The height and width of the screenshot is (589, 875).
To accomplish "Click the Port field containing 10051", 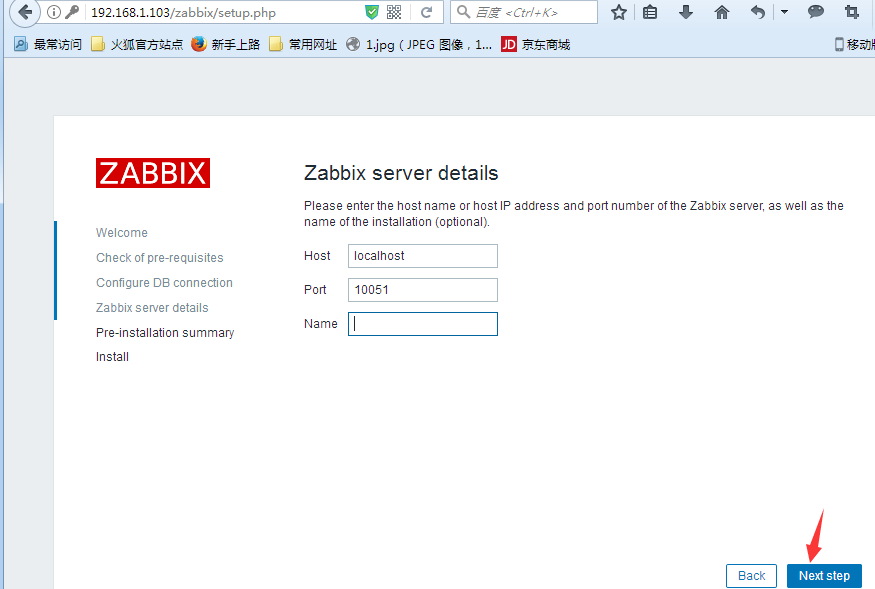I will [x=423, y=290].
